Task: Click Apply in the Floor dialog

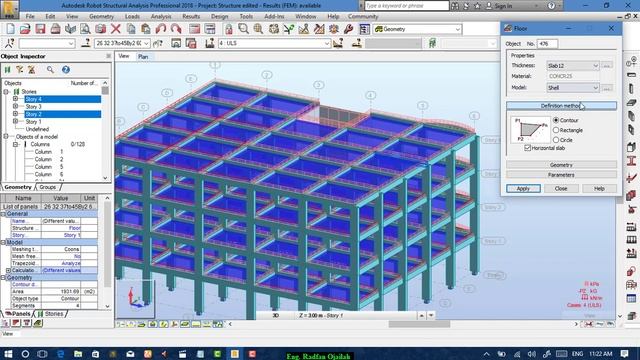Action: 523,189
